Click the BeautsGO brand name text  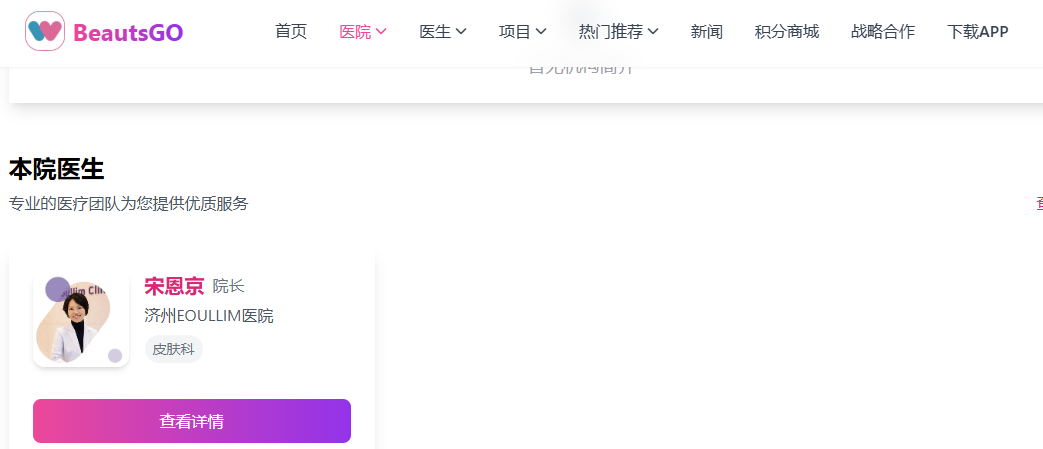coord(128,32)
